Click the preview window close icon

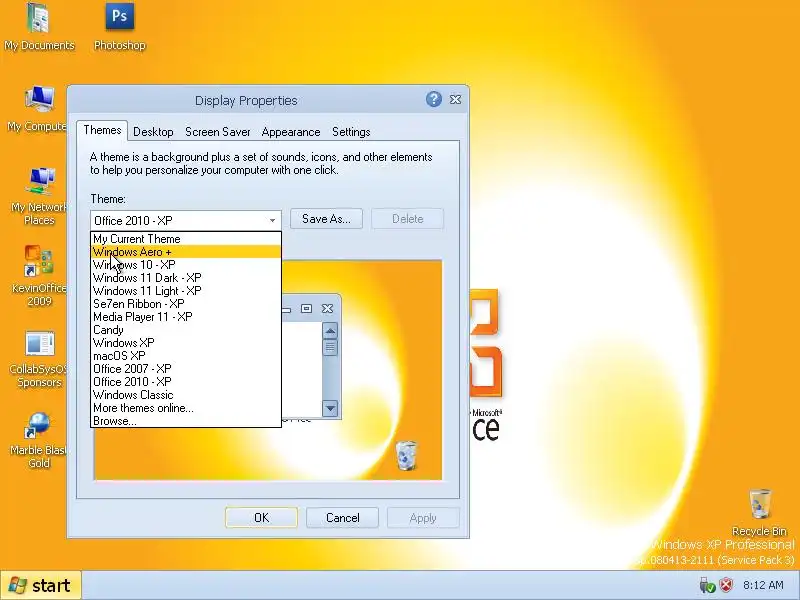tap(328, 309)
